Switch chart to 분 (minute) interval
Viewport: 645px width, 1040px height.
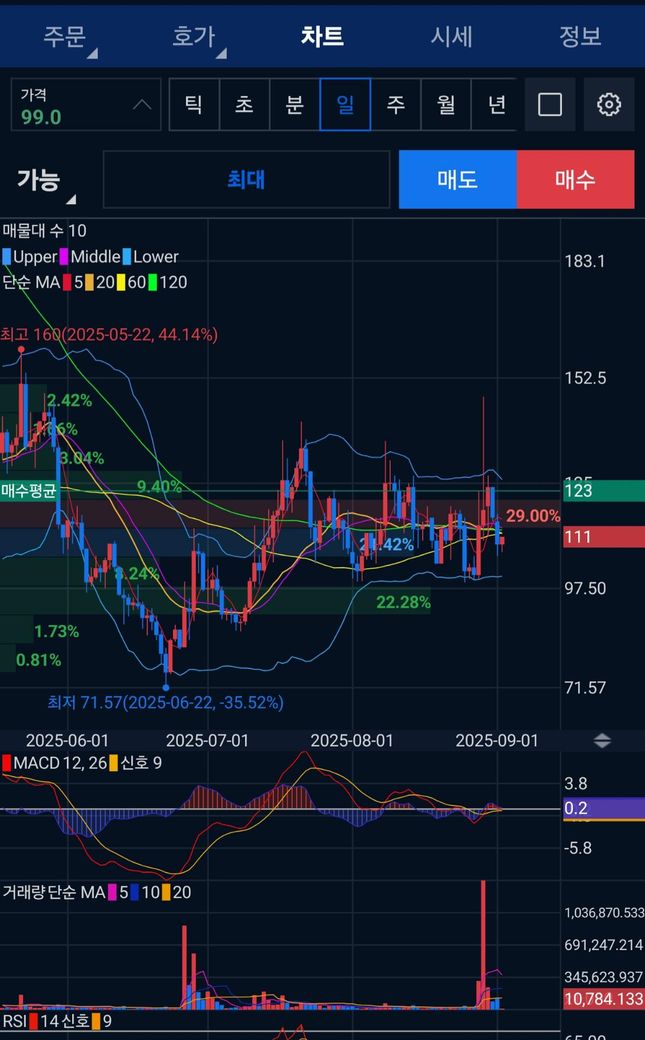[x=295, y=105]
